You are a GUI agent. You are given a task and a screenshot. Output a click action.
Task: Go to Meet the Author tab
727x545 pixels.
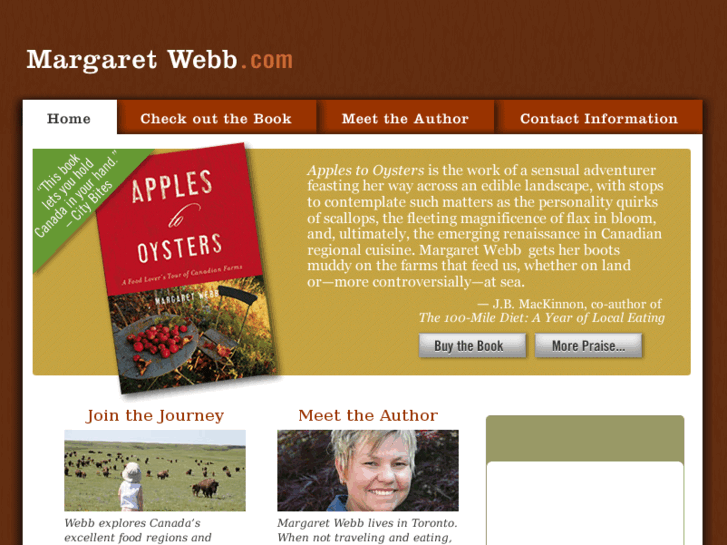click(x=405, y=118)
